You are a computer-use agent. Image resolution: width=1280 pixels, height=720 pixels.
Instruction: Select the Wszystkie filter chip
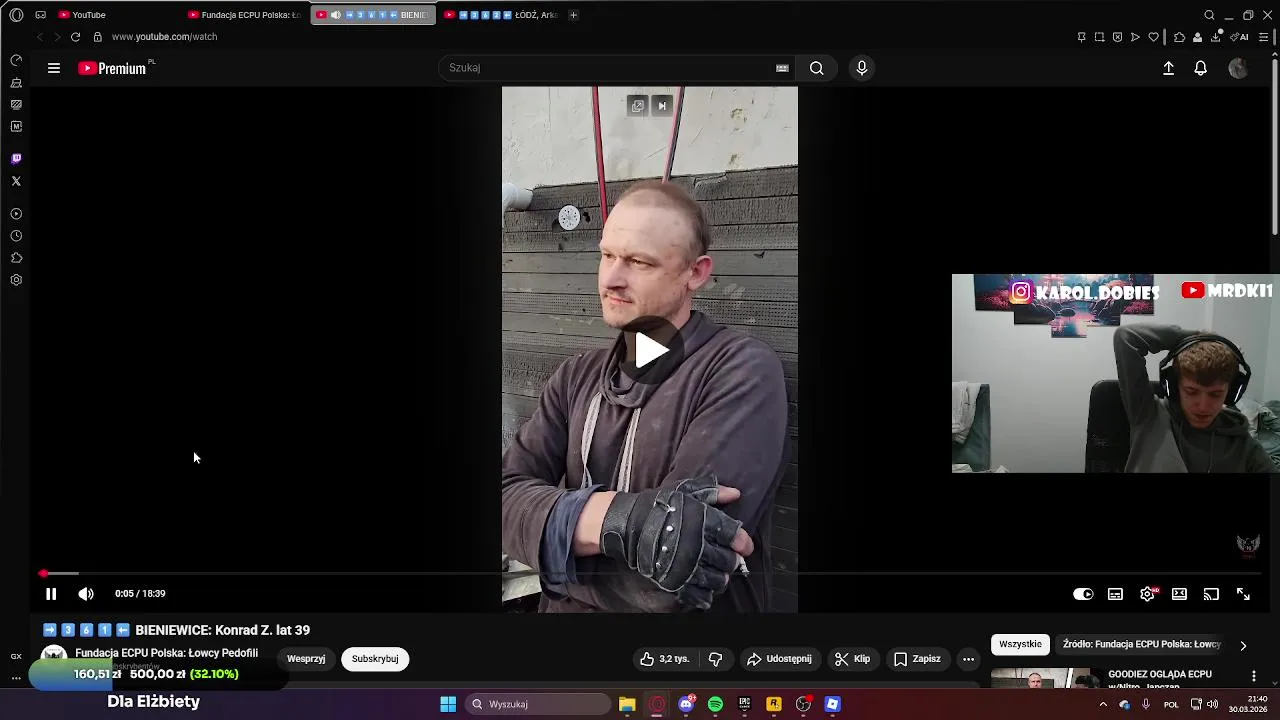1020,644
